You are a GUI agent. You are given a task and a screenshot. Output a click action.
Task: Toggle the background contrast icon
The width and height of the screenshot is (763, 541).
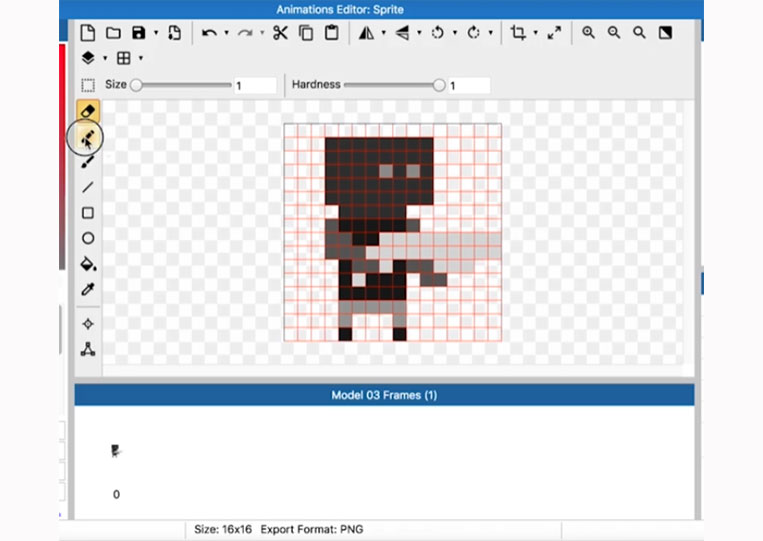coord(665,33)
